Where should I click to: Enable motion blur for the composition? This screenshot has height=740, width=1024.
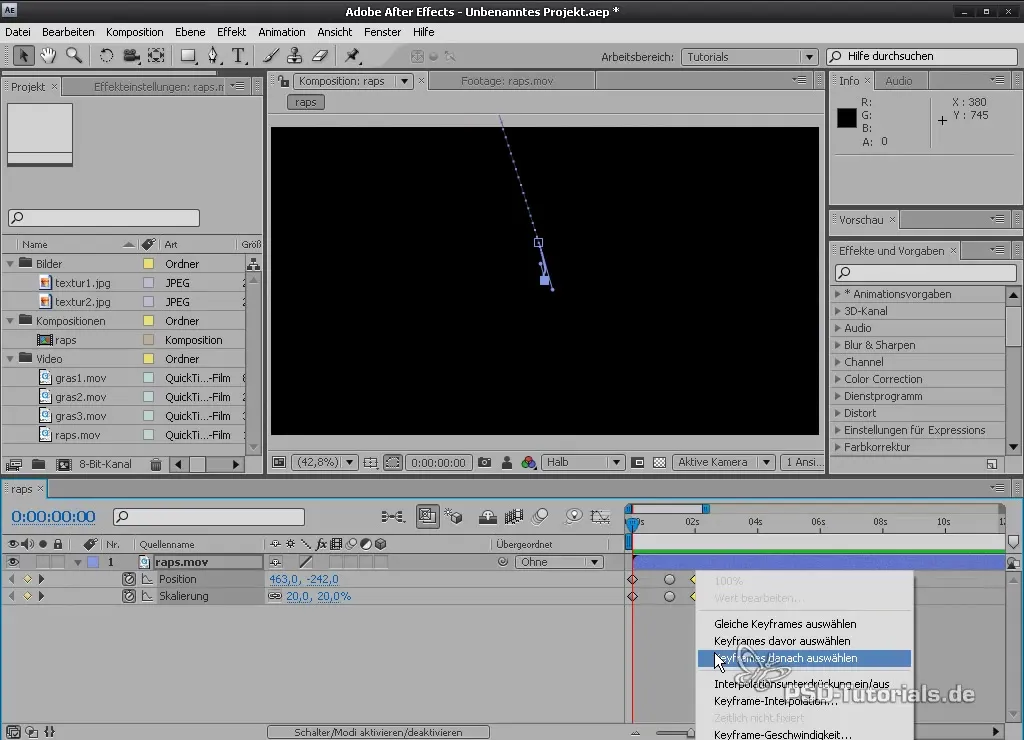[539, 517]
